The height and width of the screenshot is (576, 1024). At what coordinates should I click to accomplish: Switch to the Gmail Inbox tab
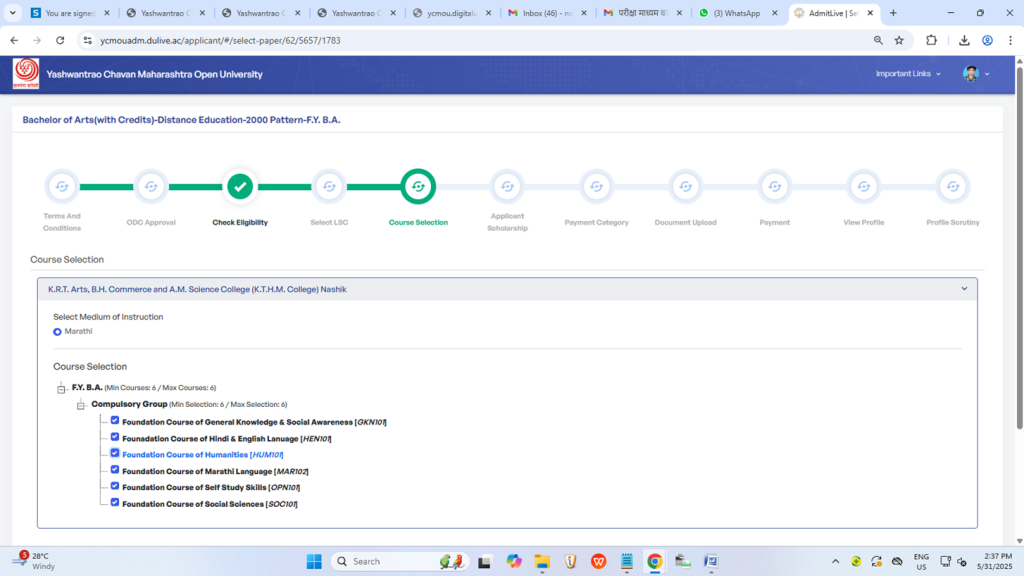[x=546, y=13]
